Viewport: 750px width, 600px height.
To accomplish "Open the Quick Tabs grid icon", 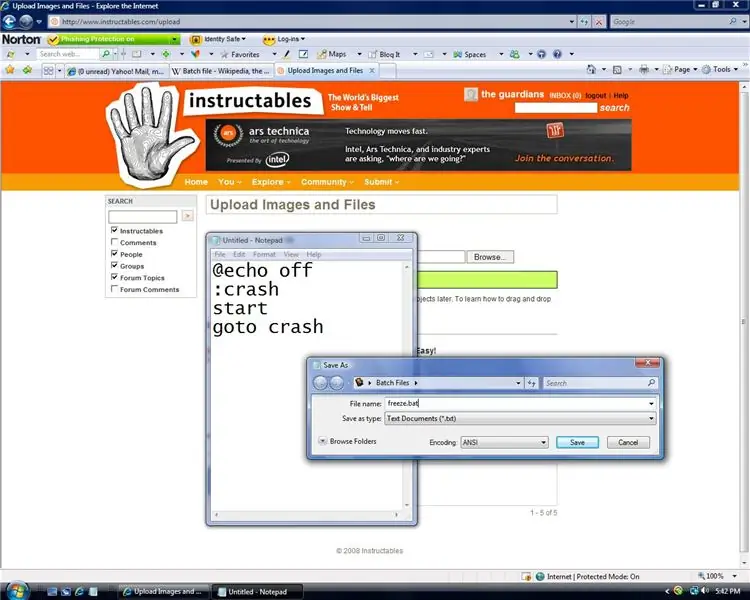I will (x=48, y=71).
